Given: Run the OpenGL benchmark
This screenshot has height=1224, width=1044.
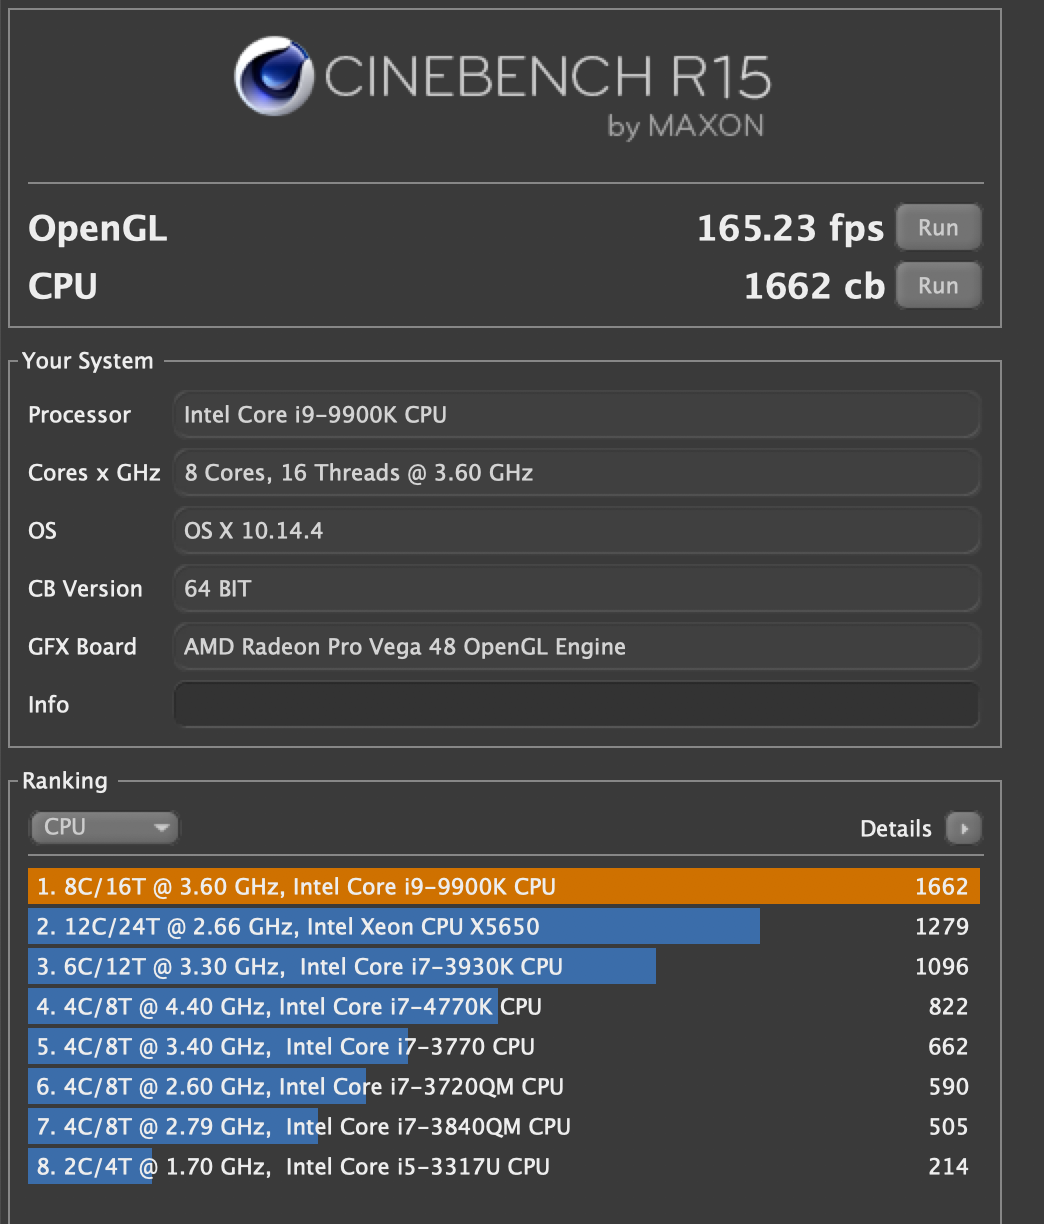Looking at the screenshot, I should 938,228.
